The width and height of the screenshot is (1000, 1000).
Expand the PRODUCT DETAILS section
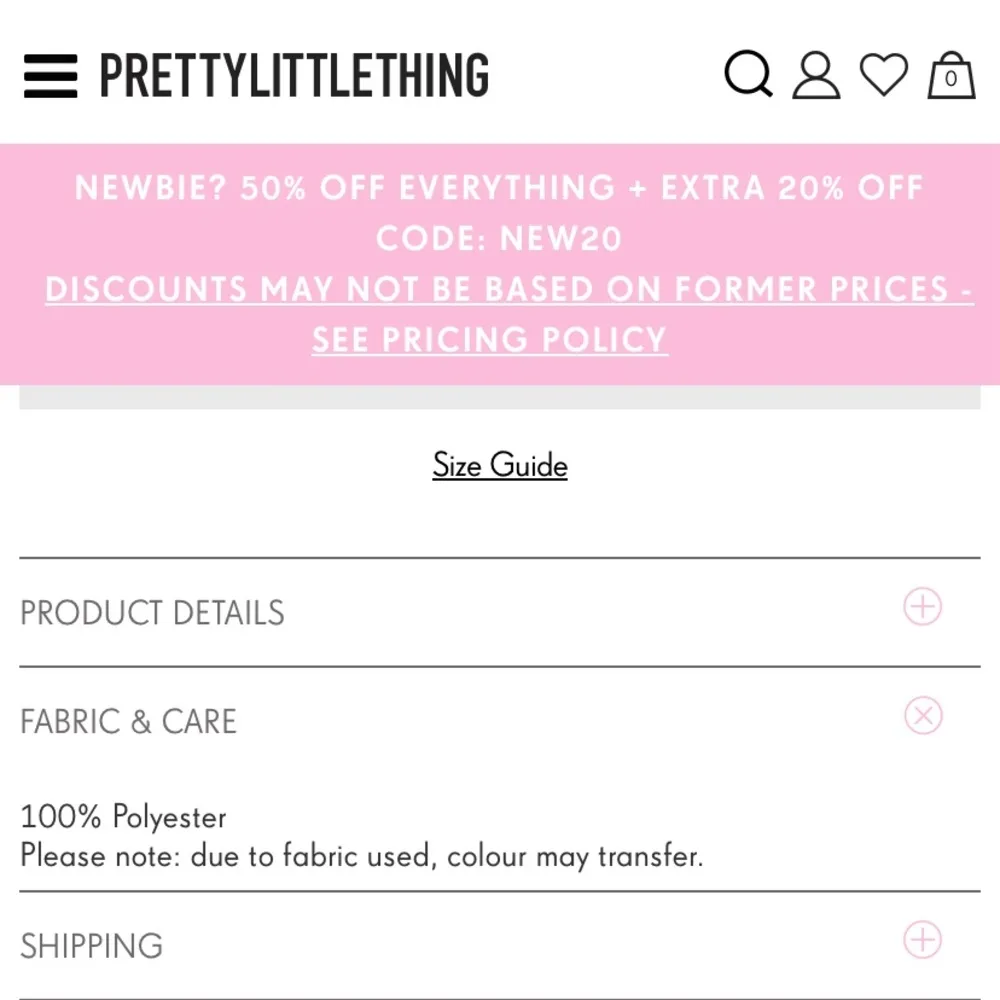click(151, 612)
